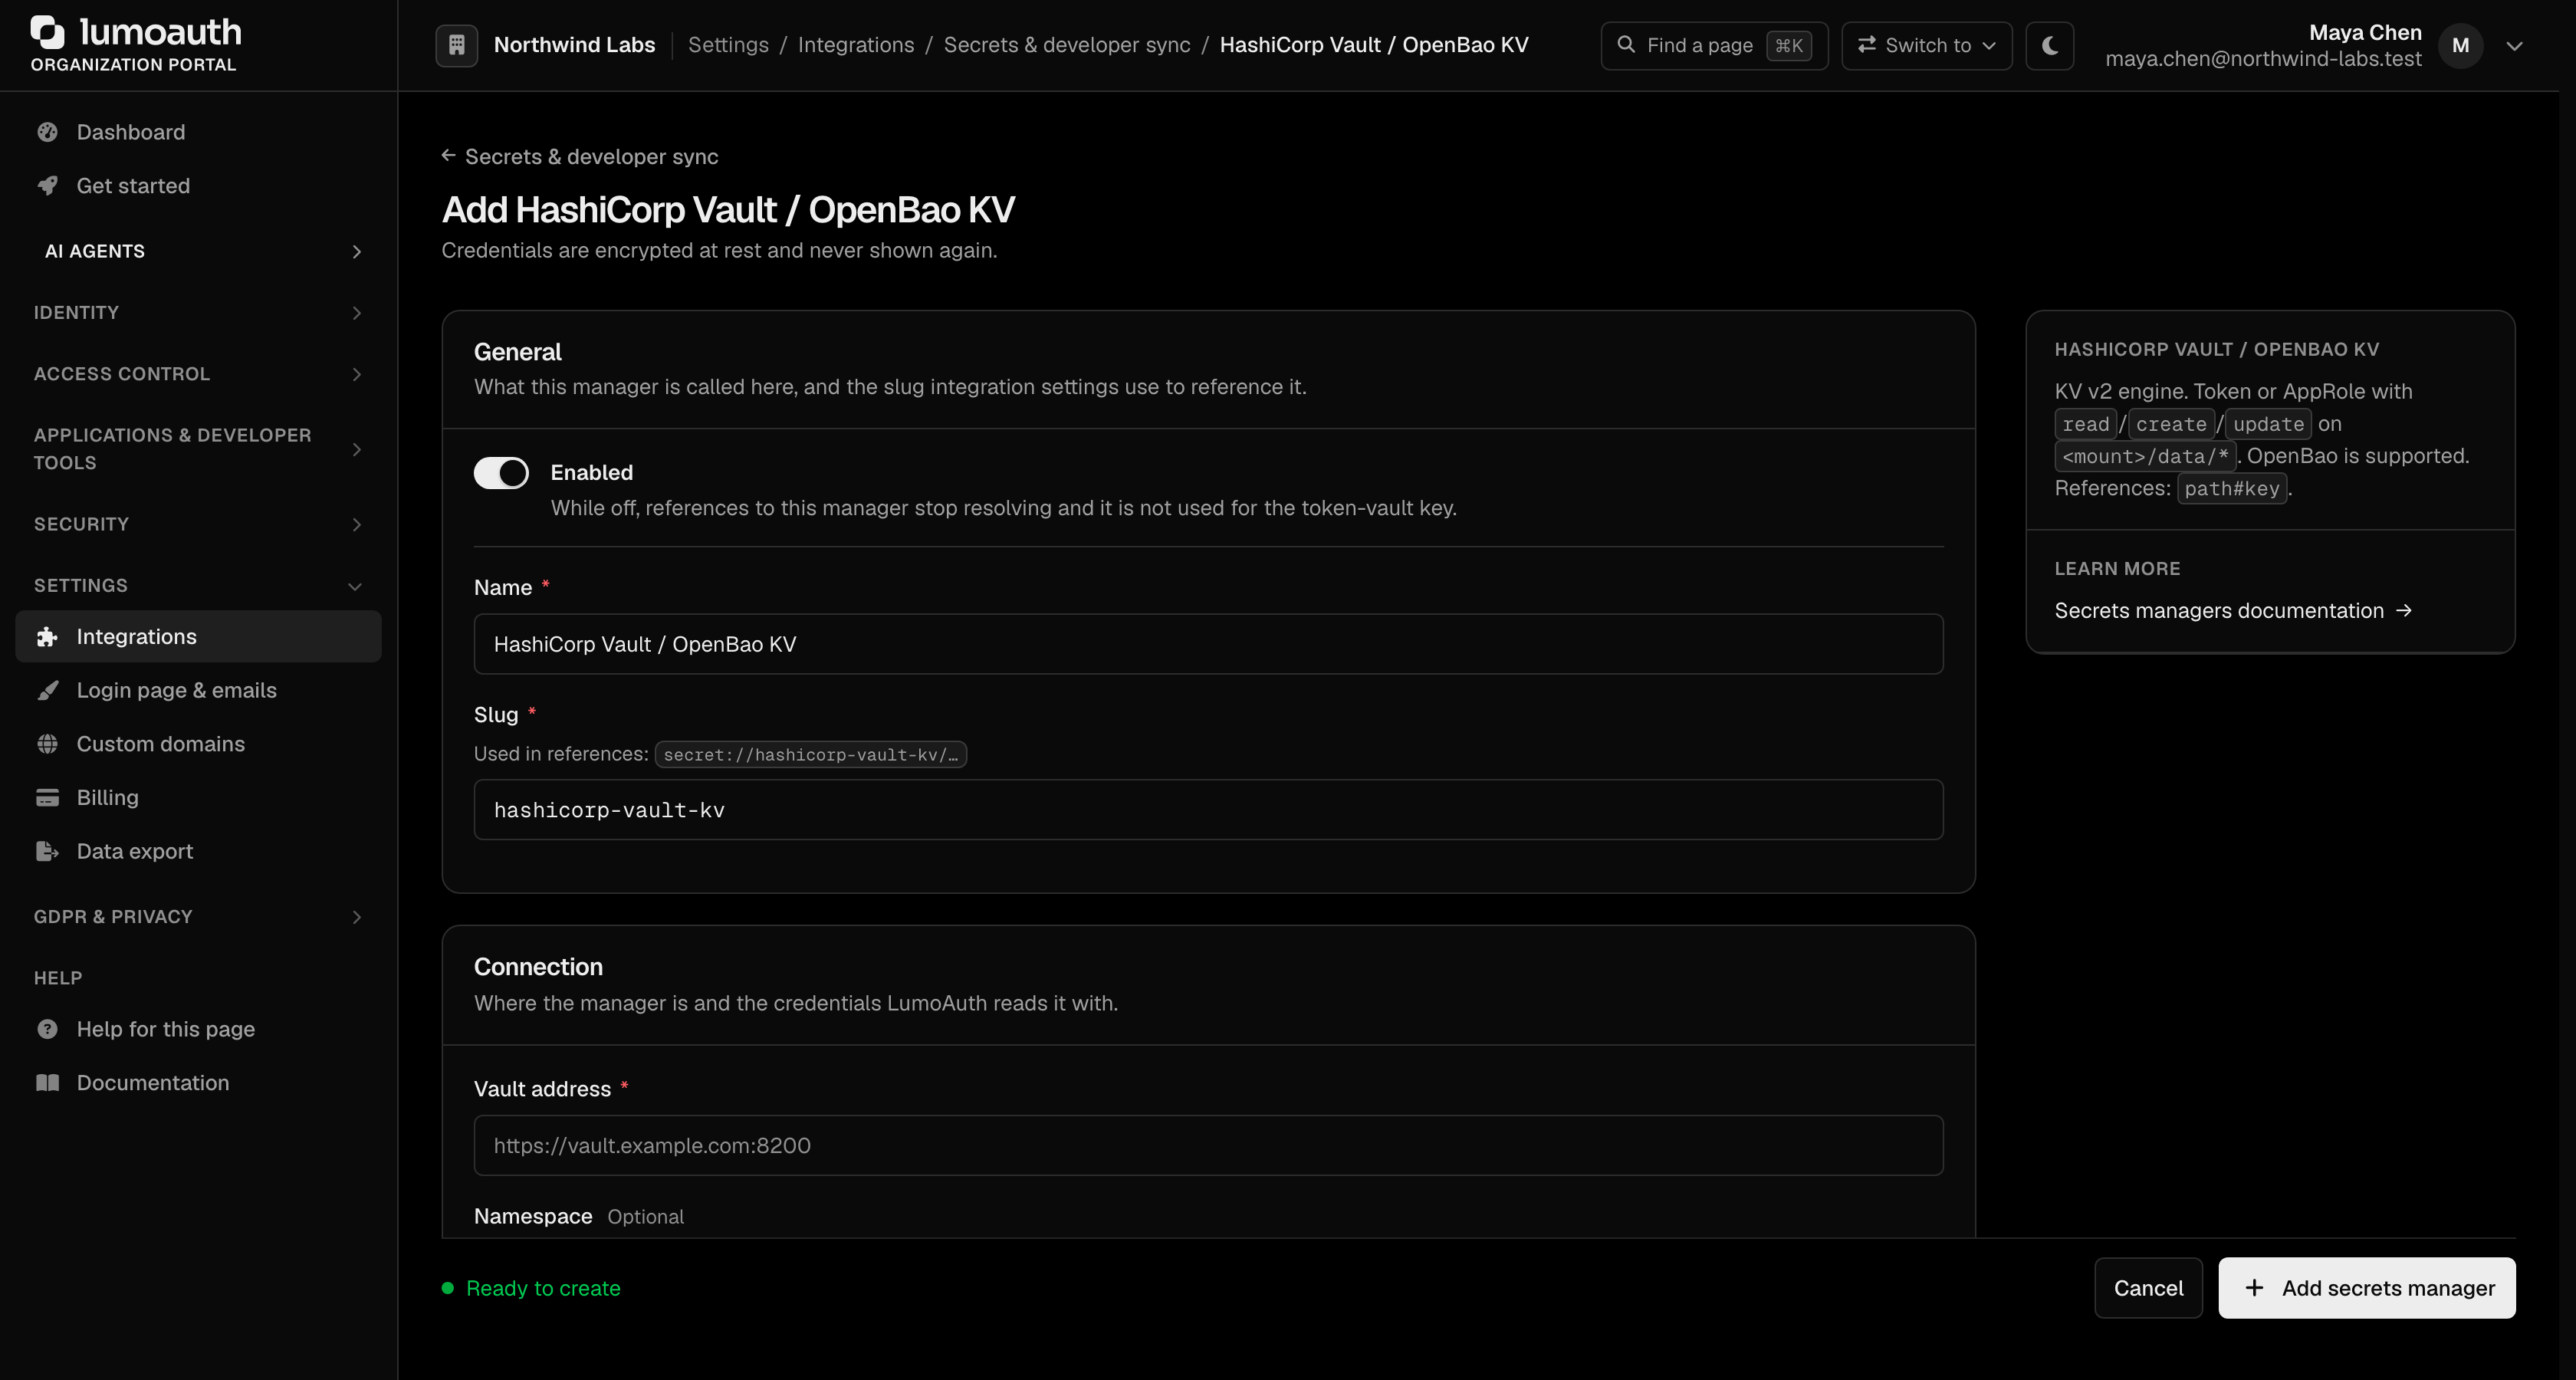2576x1380 pixels.
Task: Click the path#key code snippet
Action: (x=2231, y=489)
